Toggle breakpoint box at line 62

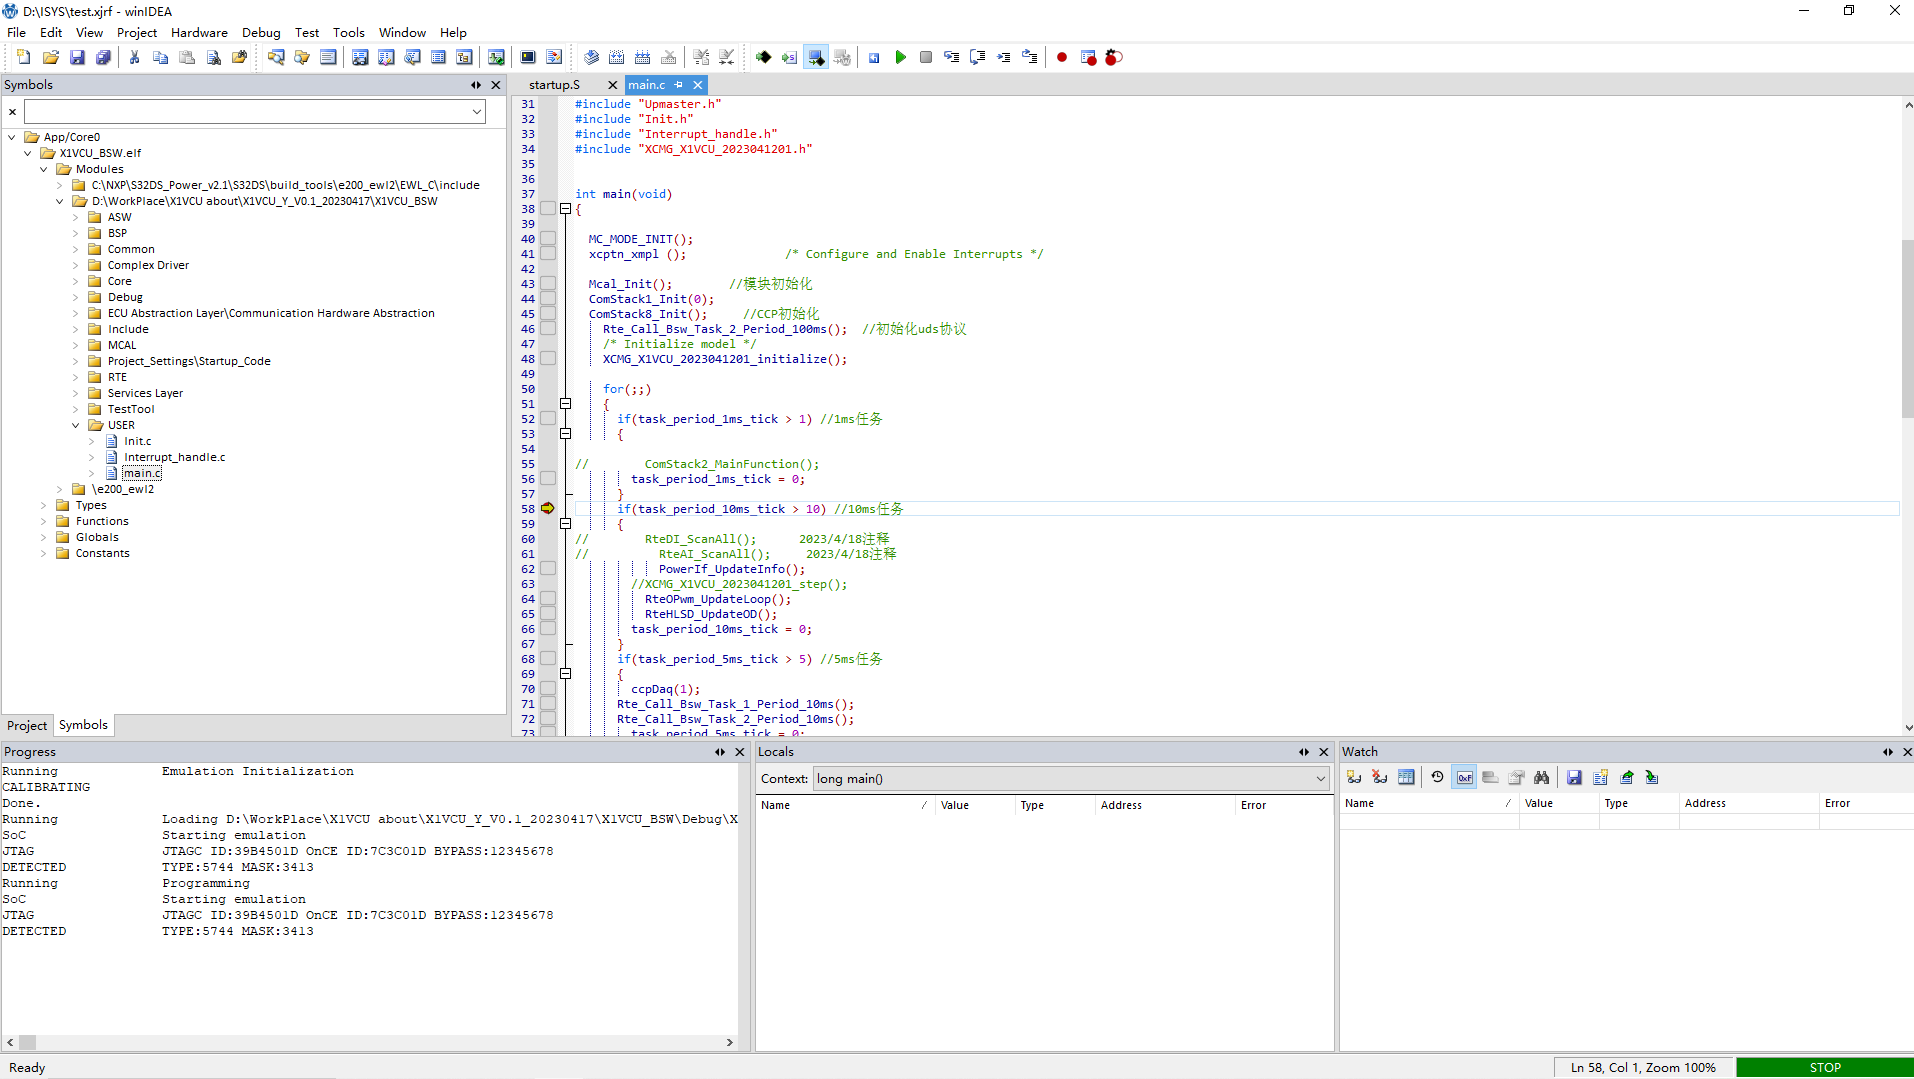[548, 569]
